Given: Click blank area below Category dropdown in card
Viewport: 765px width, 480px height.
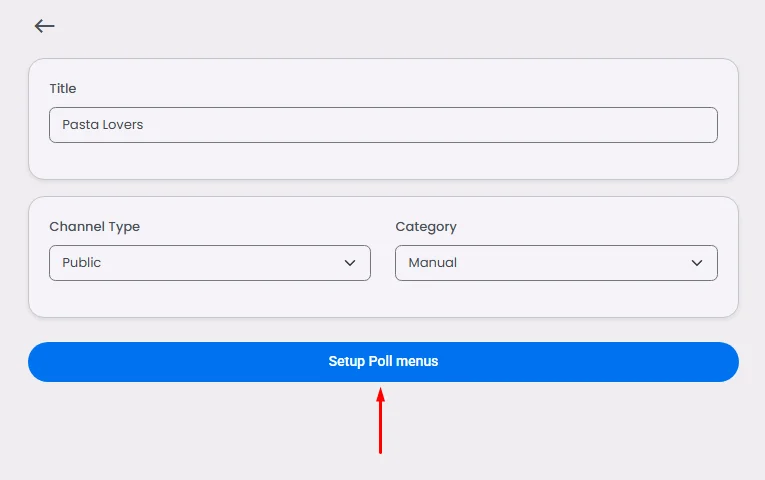Looking at the screenshot, I should pos(556,298).
